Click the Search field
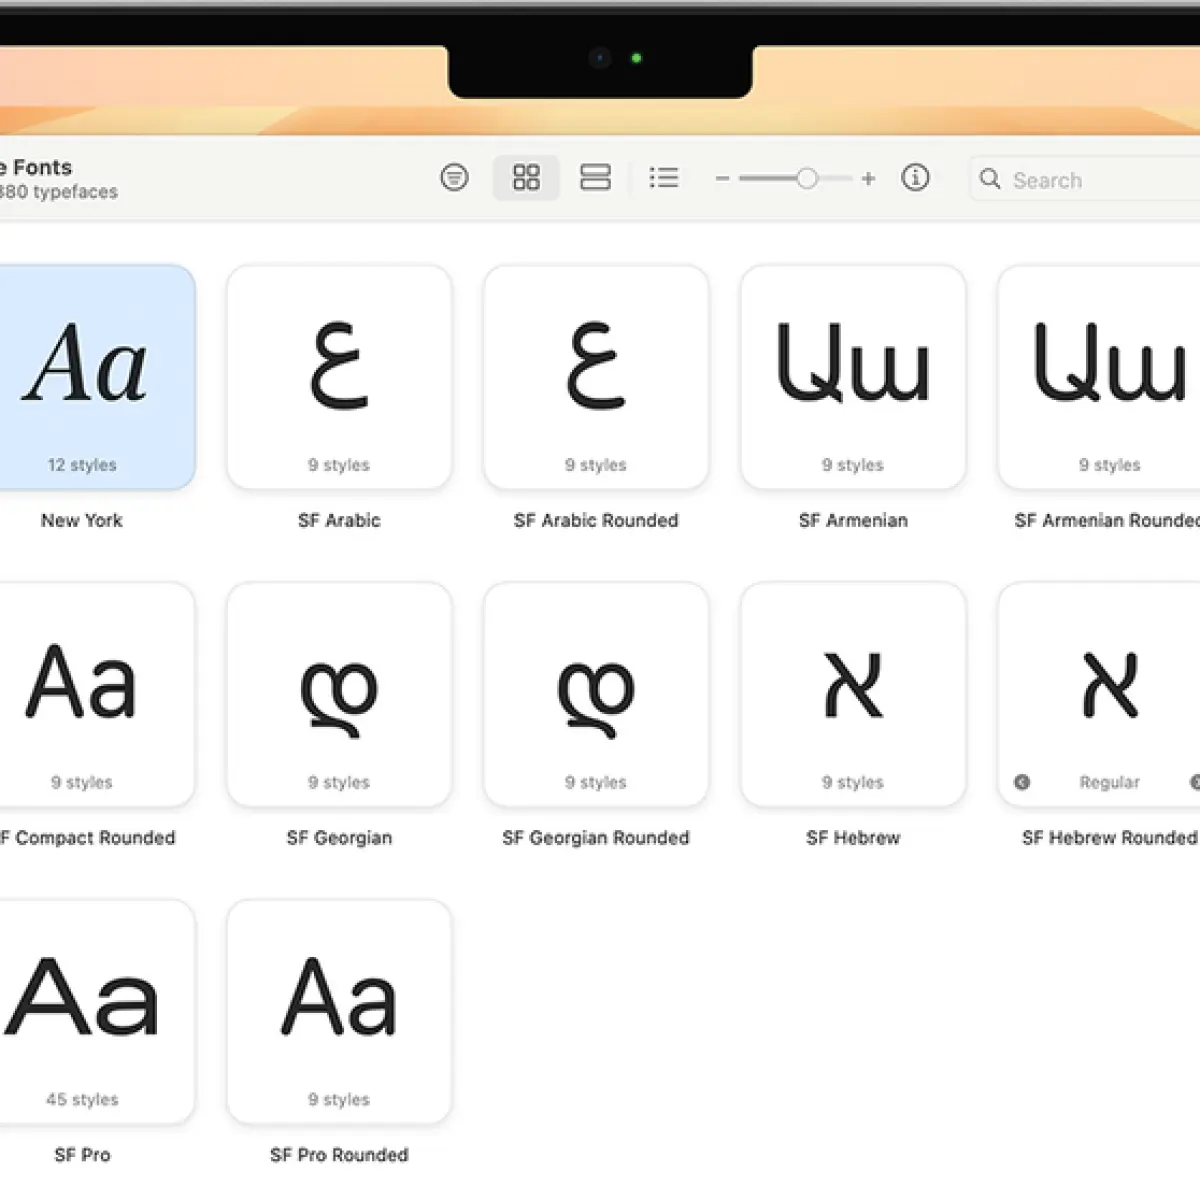Image resolution: width=1200 pixels, height=1200 pixels. click(x=1085, y=179)
